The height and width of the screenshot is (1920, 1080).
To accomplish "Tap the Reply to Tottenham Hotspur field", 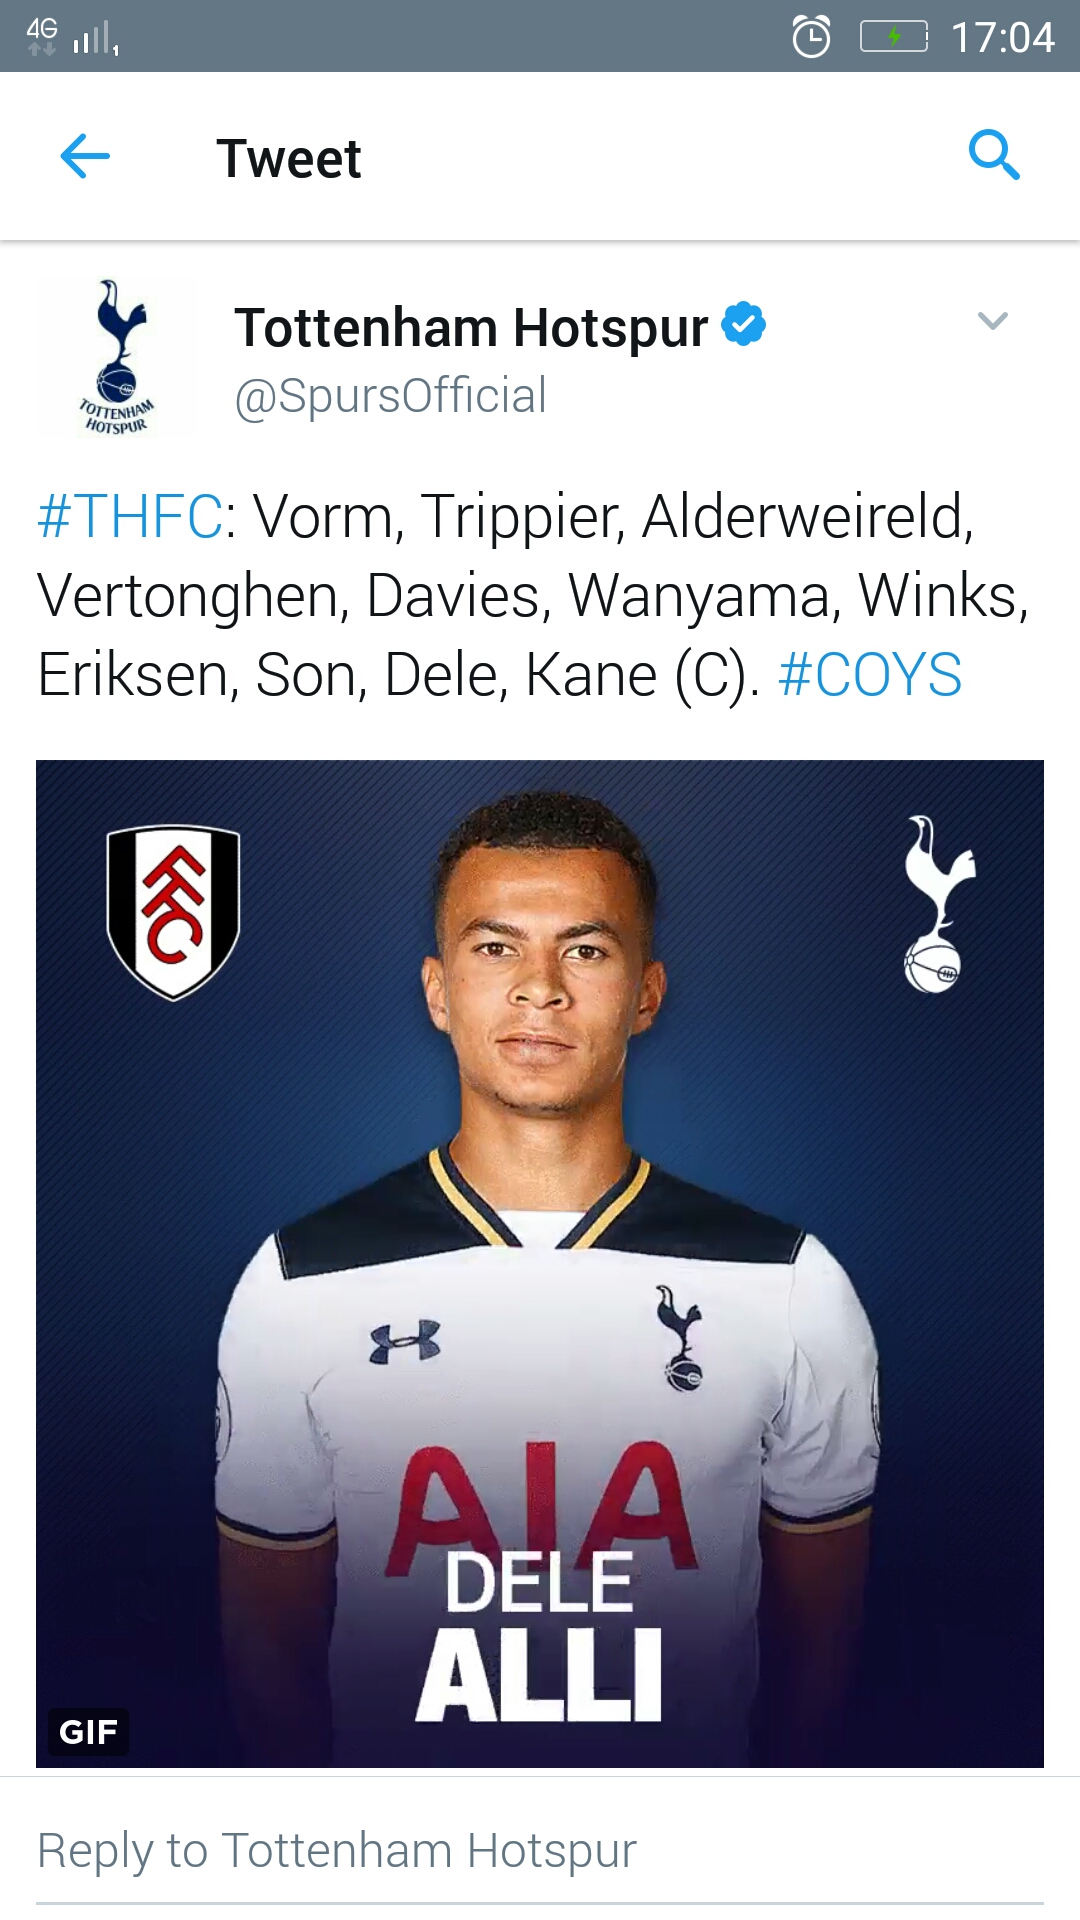I will (x=540, y=1852).
